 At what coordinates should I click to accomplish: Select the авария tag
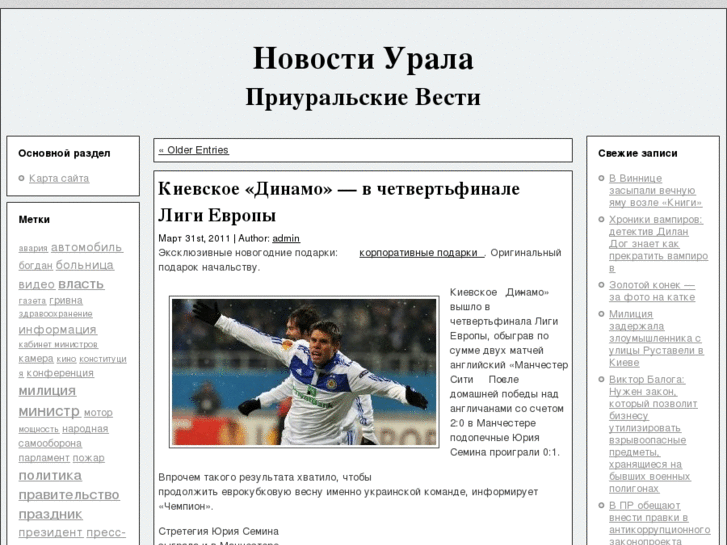tap(33, 249)
